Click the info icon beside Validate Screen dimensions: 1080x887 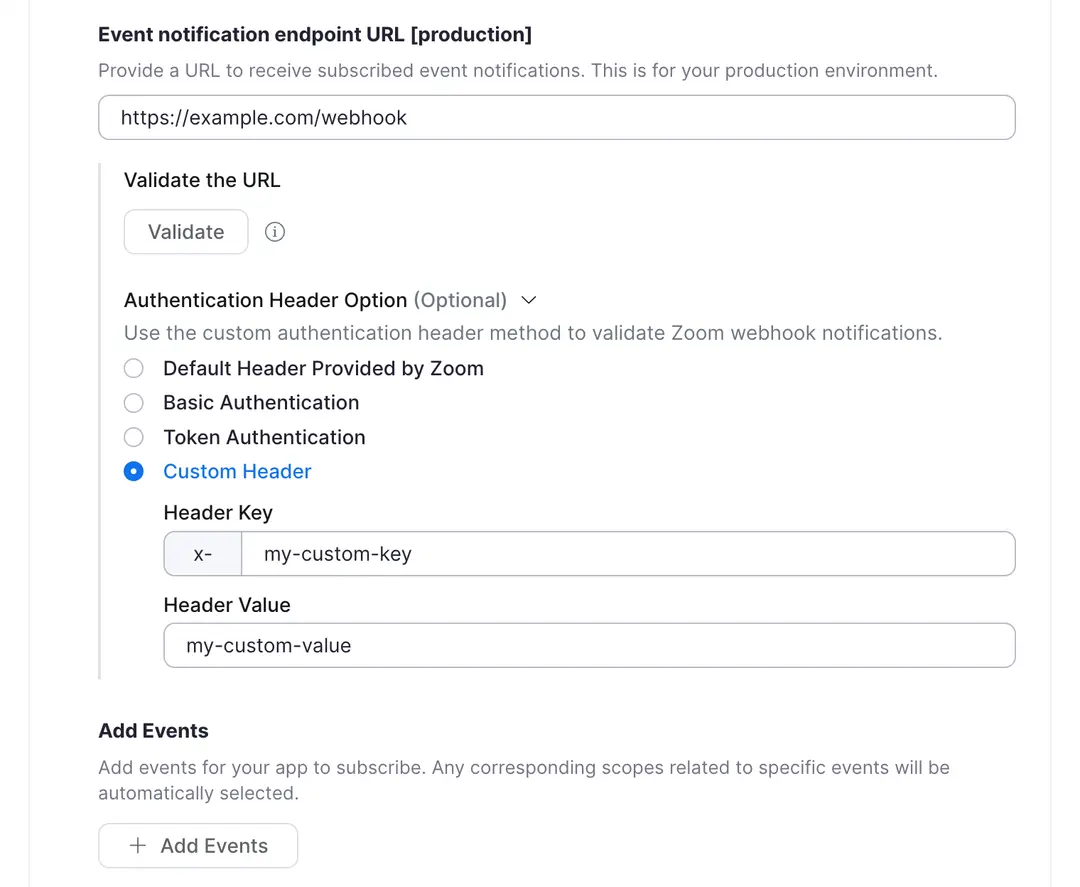(x=275, y=231)
